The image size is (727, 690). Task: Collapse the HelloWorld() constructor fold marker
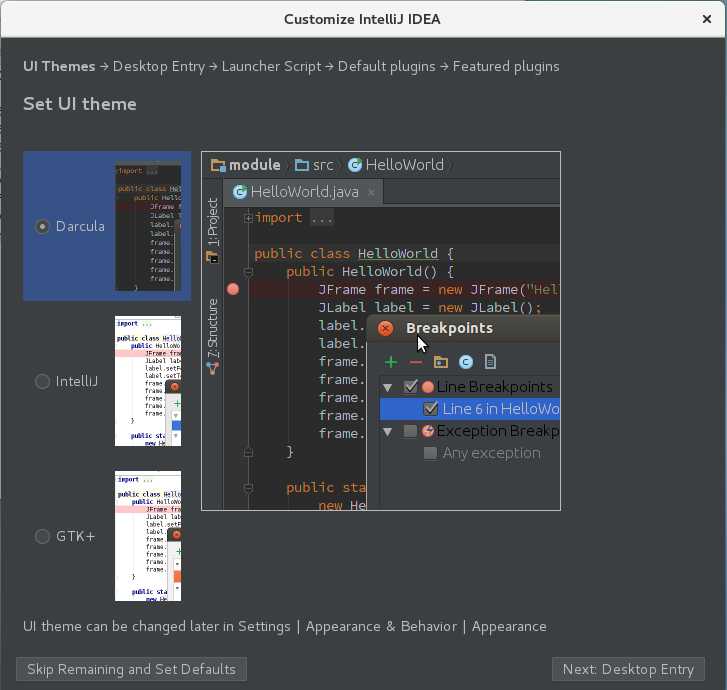pos(248,272)
